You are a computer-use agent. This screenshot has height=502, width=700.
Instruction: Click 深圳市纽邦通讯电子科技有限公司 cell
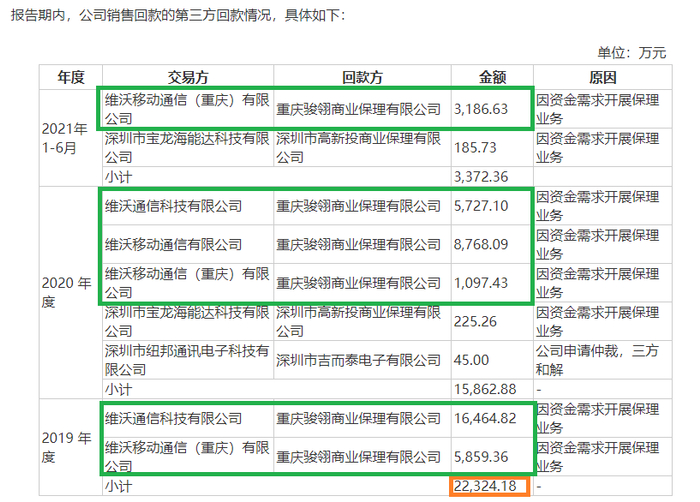click(187, 360)
